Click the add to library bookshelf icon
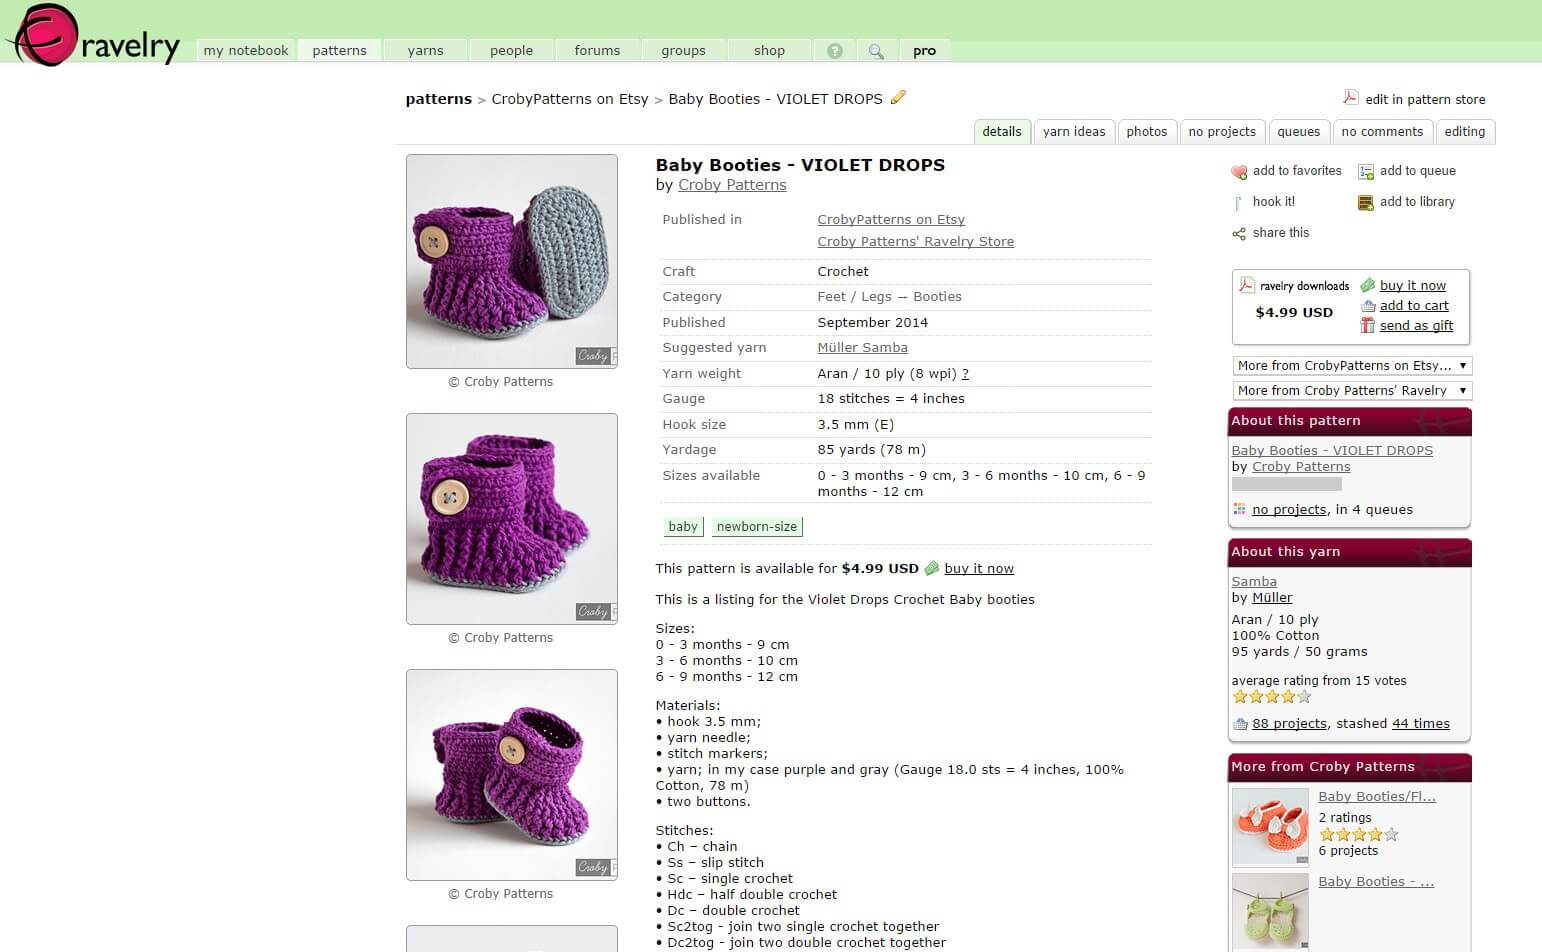 point(1366,203)
